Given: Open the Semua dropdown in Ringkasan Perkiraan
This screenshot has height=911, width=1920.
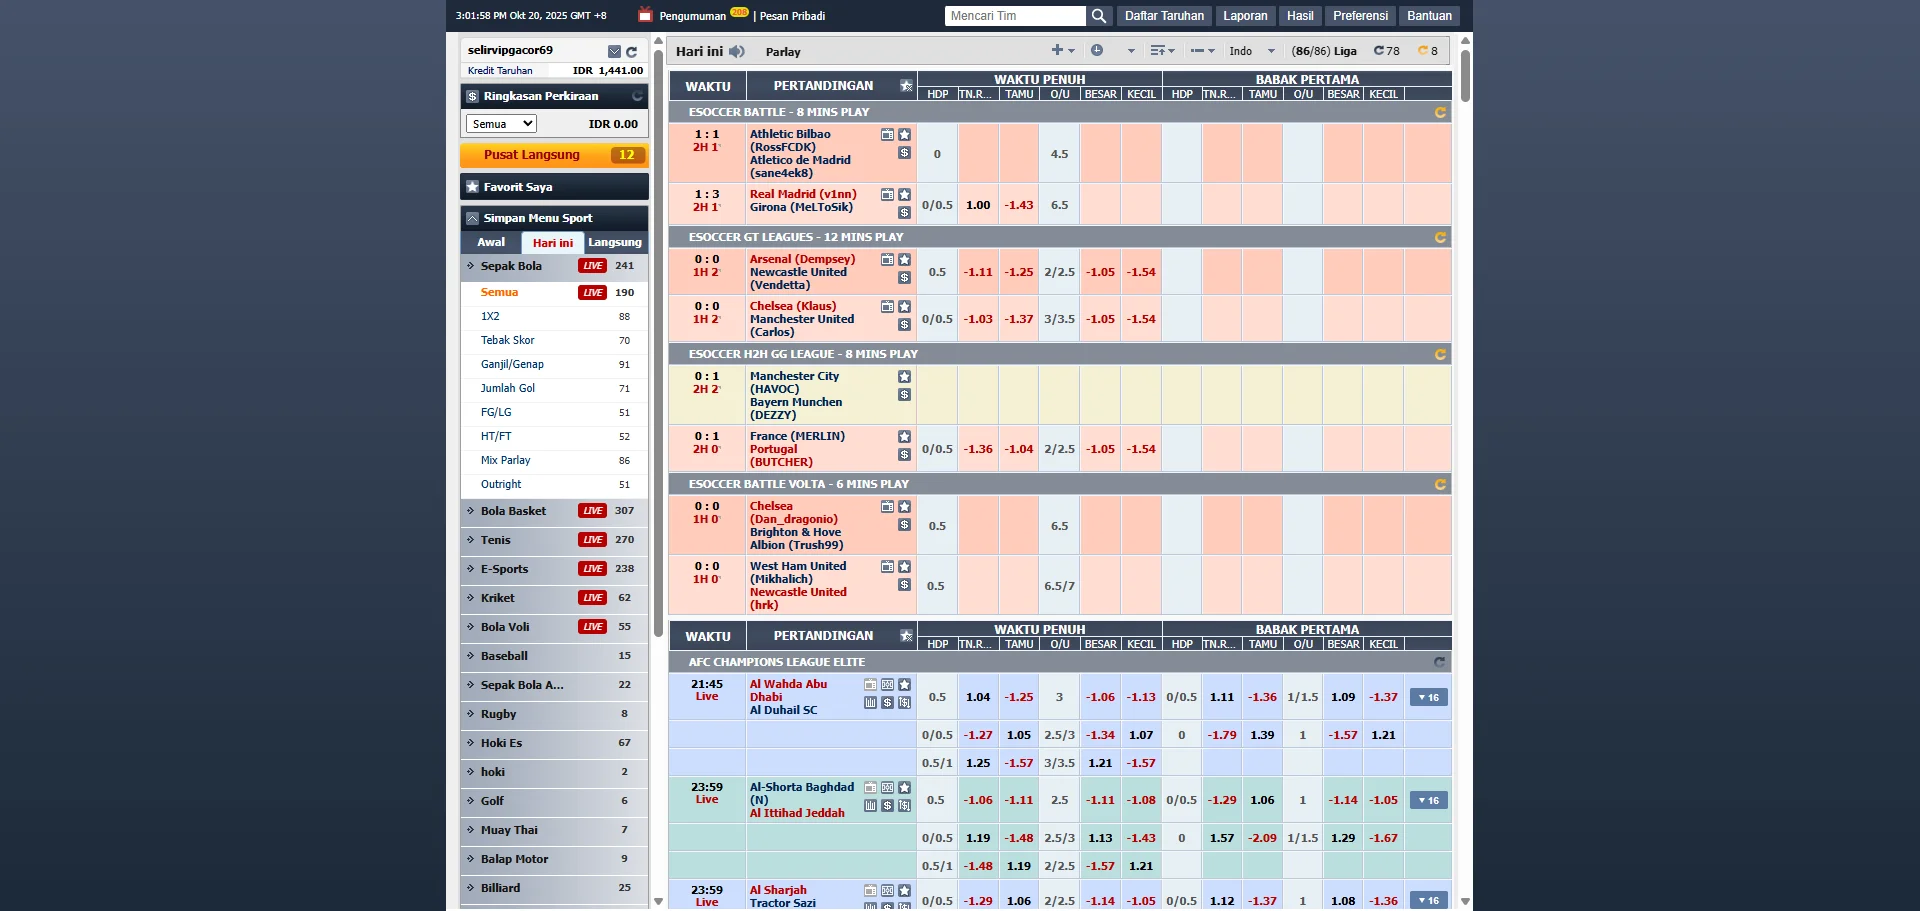Looking at the screenshot, I should 501,124.
